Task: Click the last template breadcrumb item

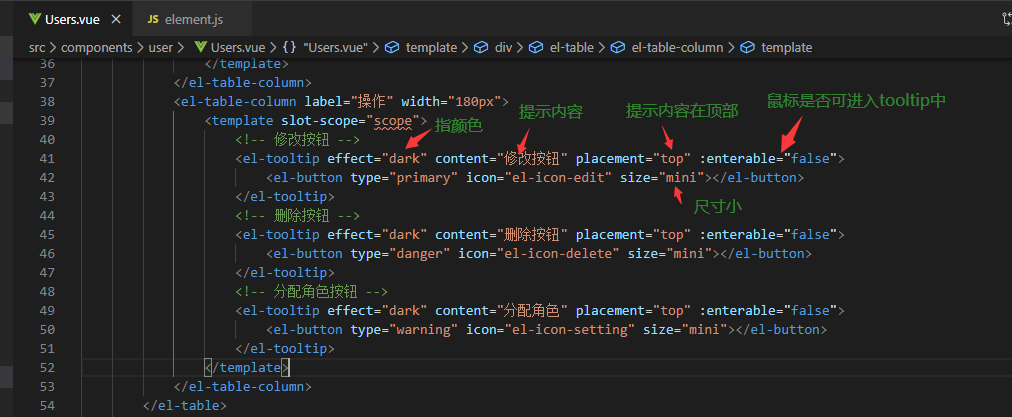Action: click(x=776, y=47)
